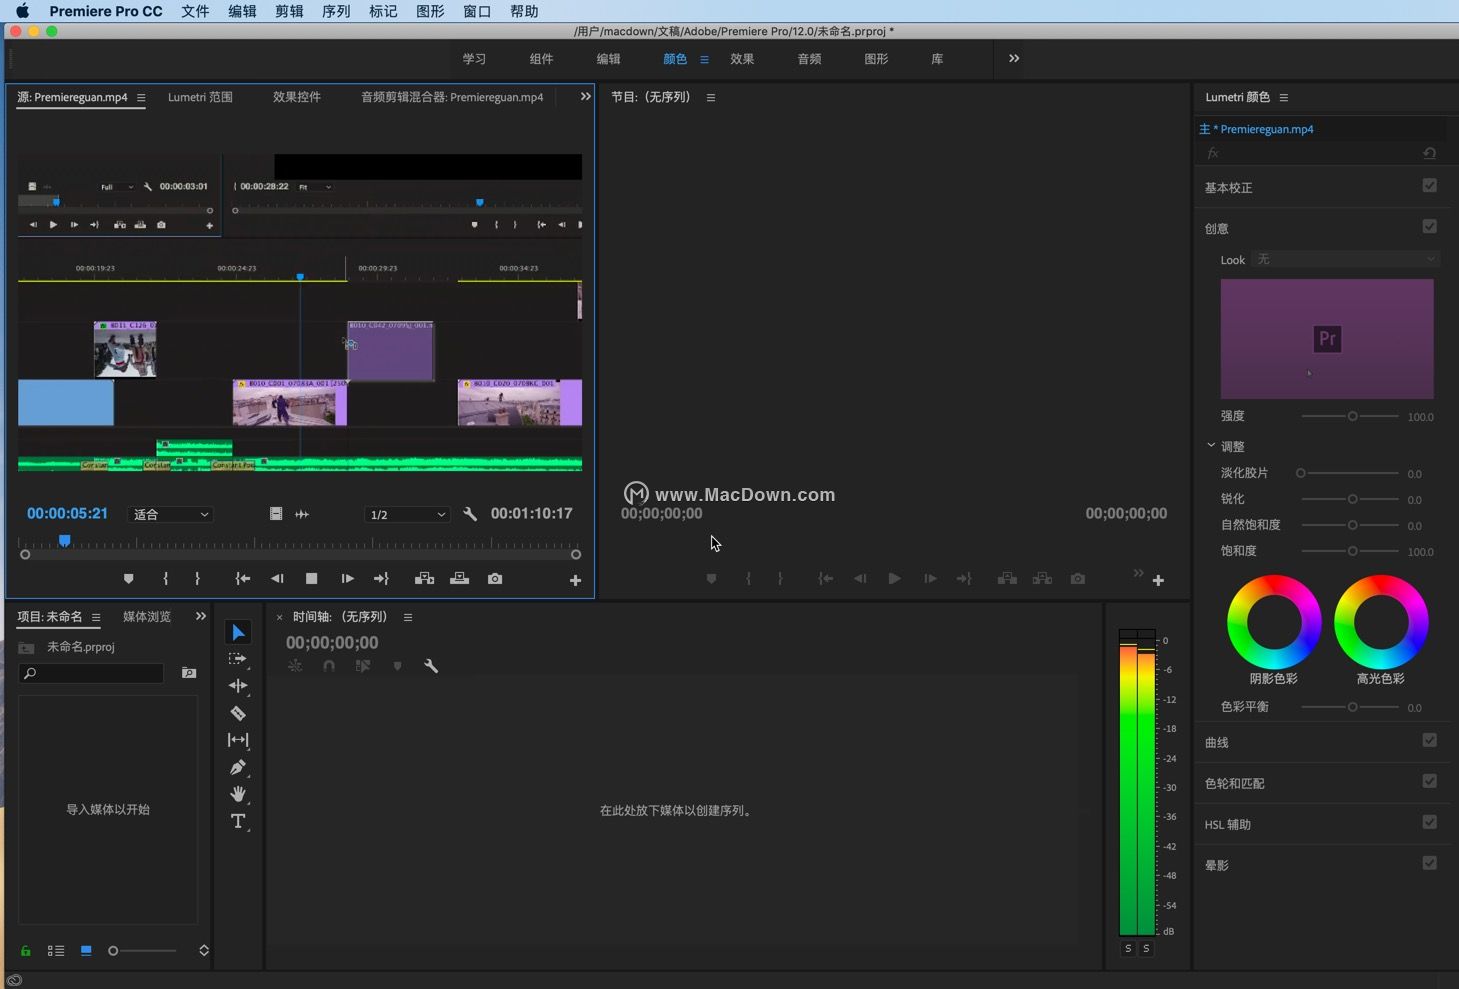Step forward one frame in Source monitor
The image size is (1459, 989).
[x=347, y=579]
